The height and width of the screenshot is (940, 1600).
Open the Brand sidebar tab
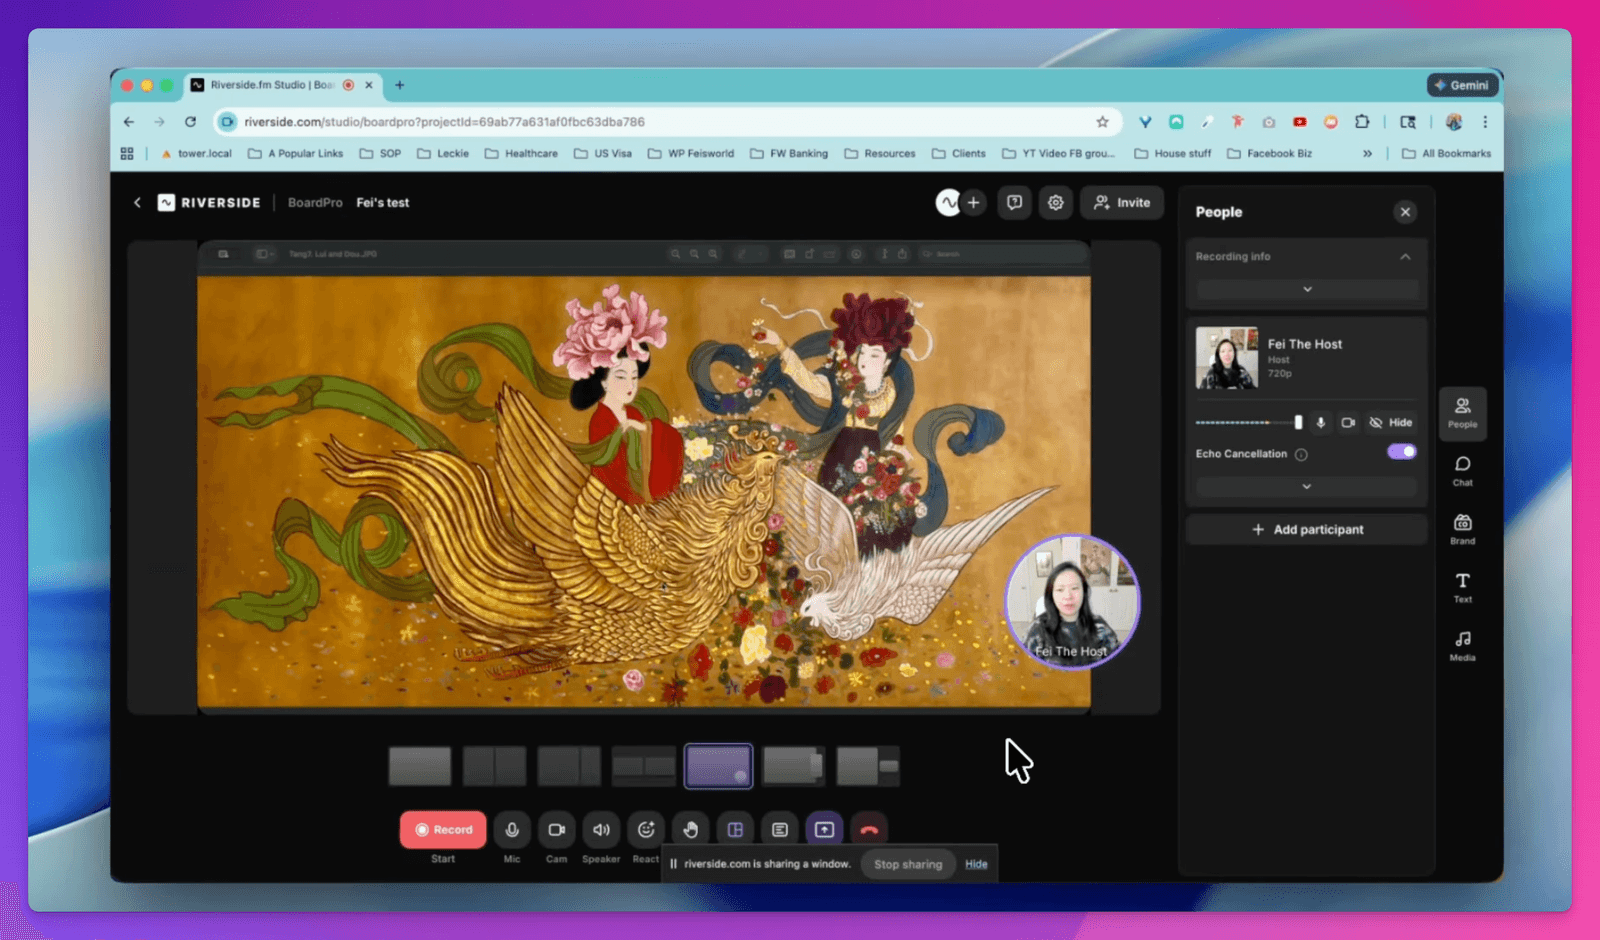tap(1462, 530)
